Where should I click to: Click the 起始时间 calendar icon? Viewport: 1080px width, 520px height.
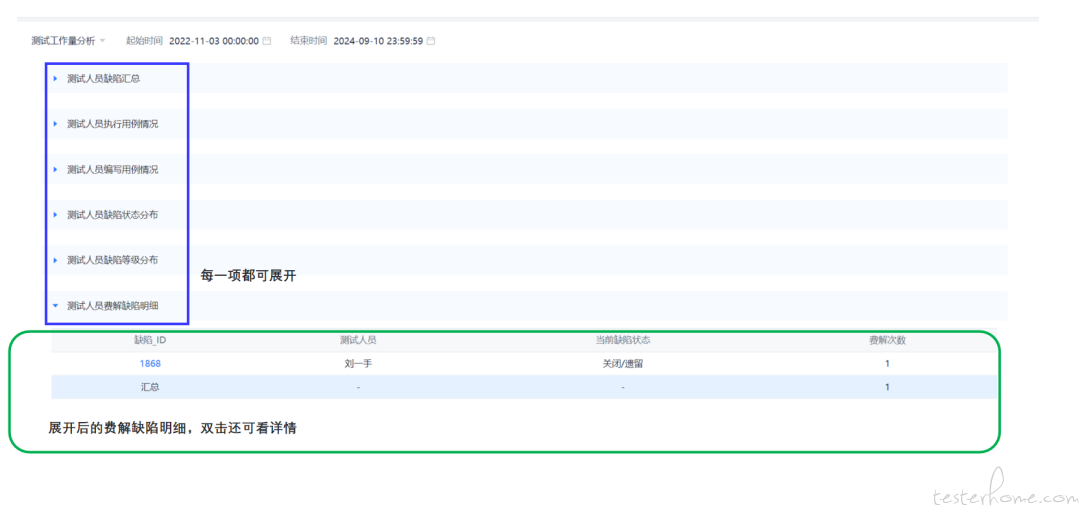tap(267, 41)
